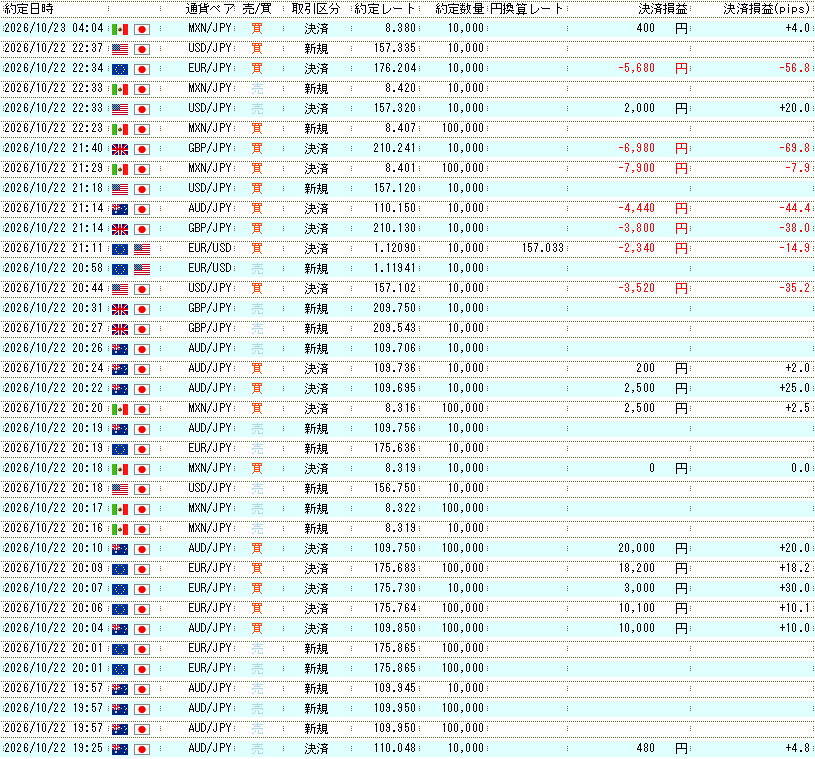Select the +30.0 pips value
Image resolution: width=815 pixels, height=759 pixels.
pos(795,588)
